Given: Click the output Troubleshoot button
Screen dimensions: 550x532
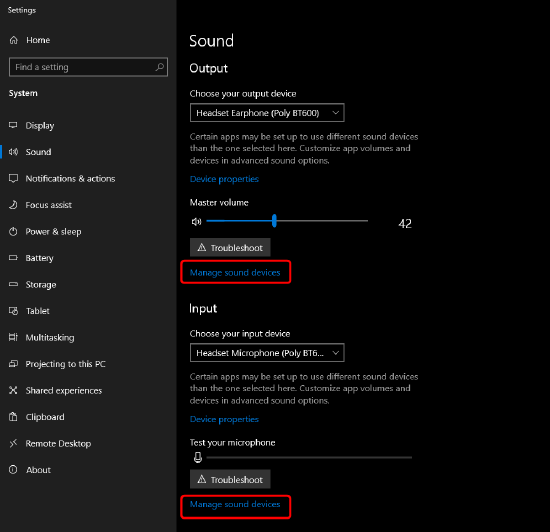Looking at the screenshot, I should click(x=230, y=248).
